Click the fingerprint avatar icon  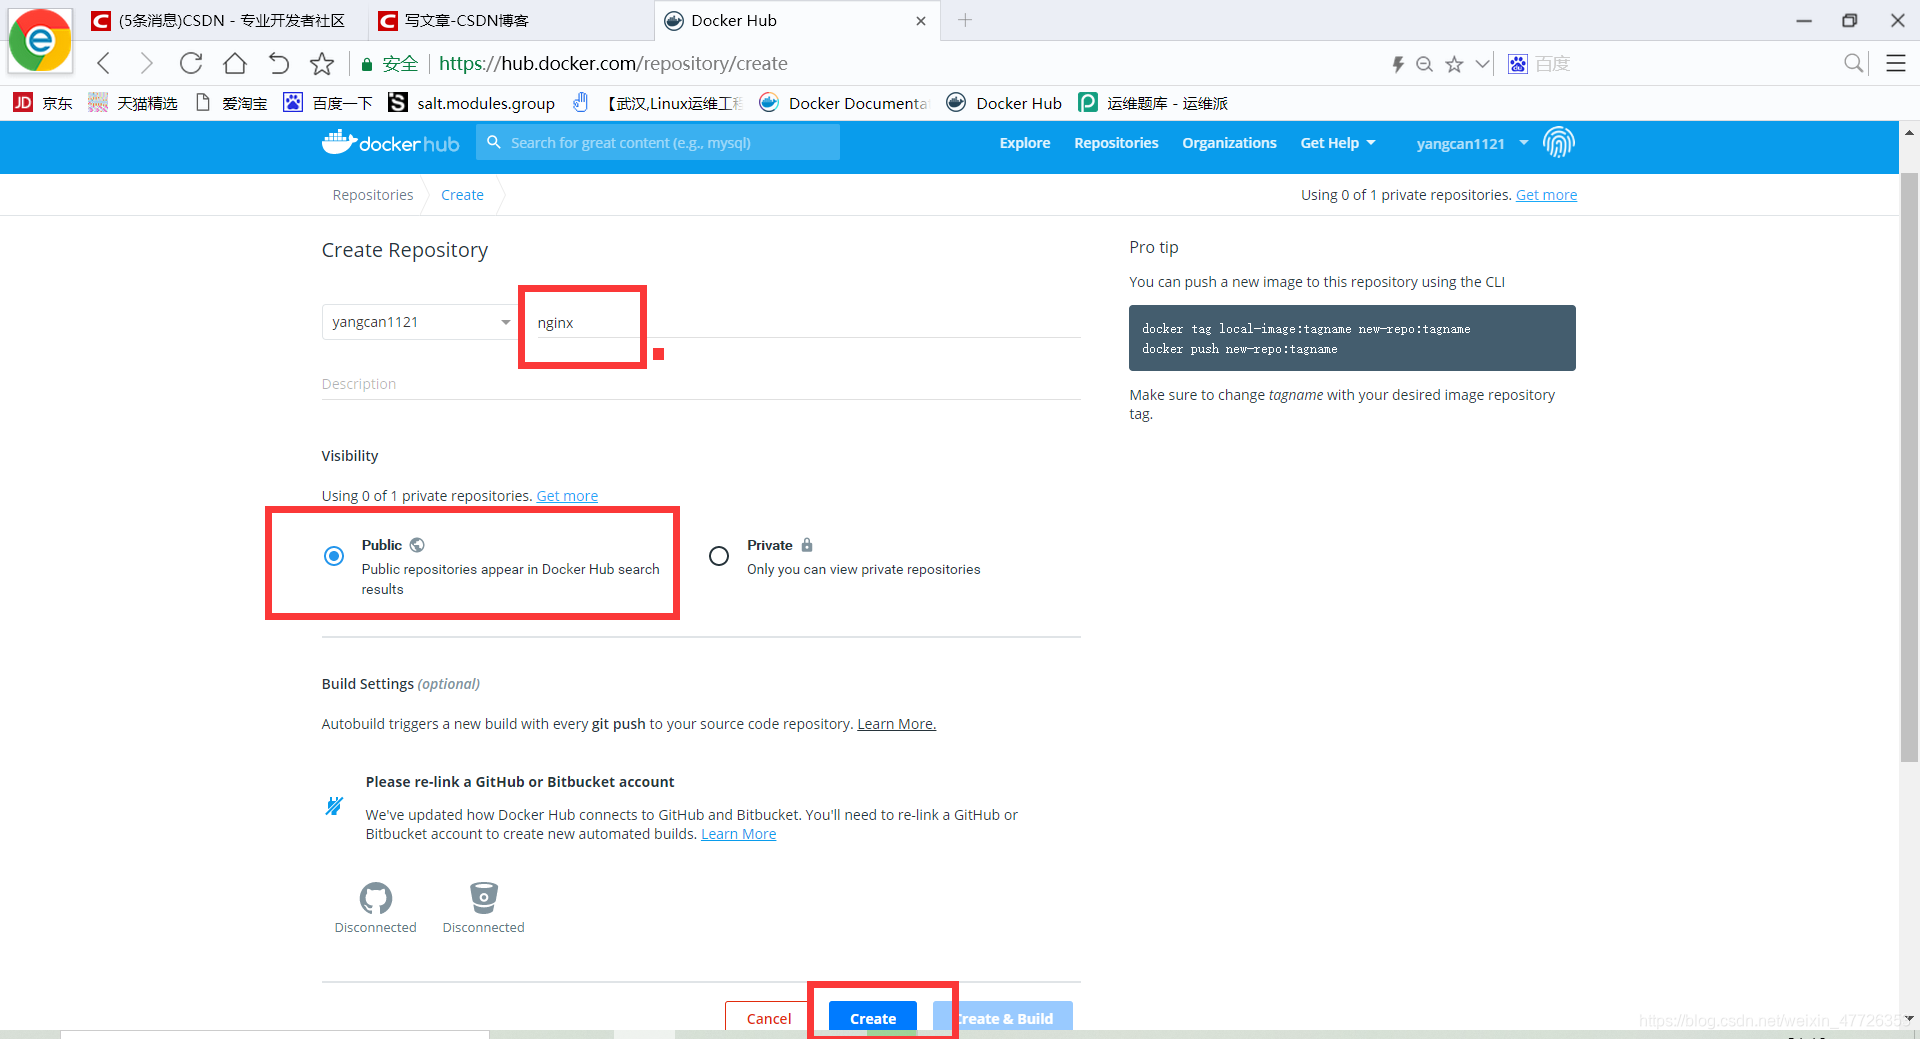[x=1558, y=143]
